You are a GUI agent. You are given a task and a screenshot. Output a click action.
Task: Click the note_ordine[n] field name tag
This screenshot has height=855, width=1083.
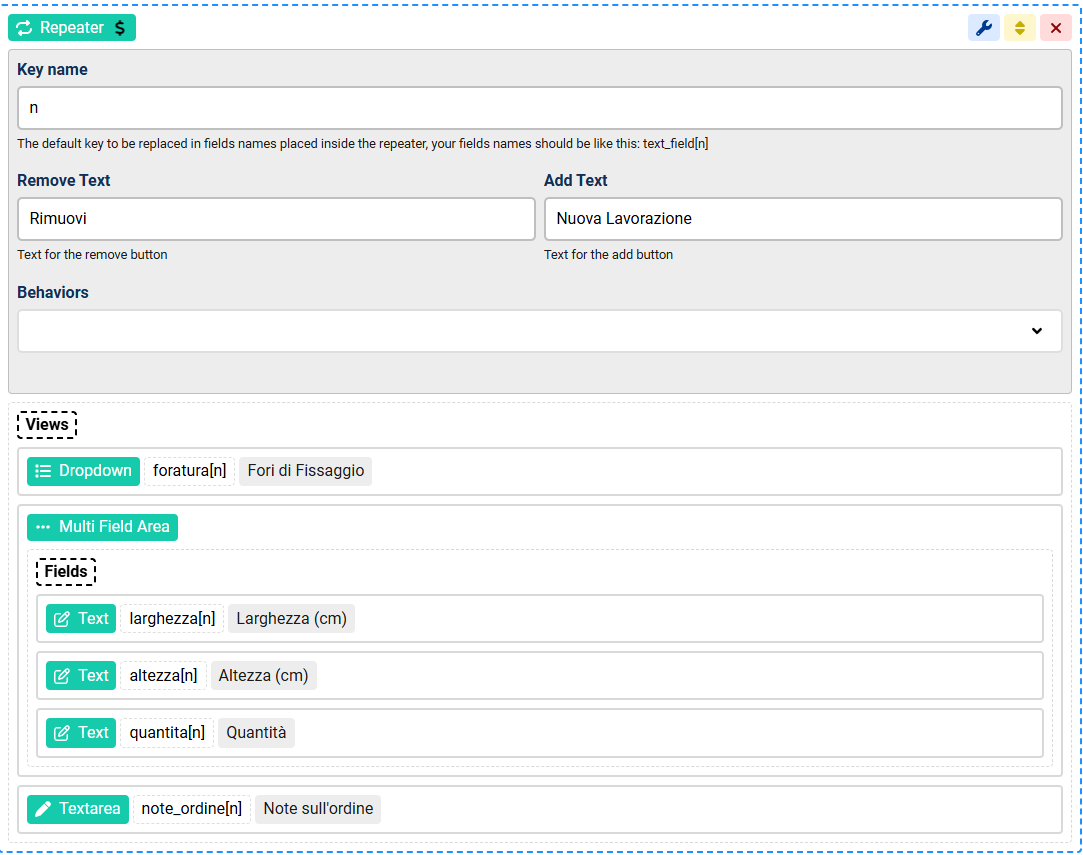point(191,809)
